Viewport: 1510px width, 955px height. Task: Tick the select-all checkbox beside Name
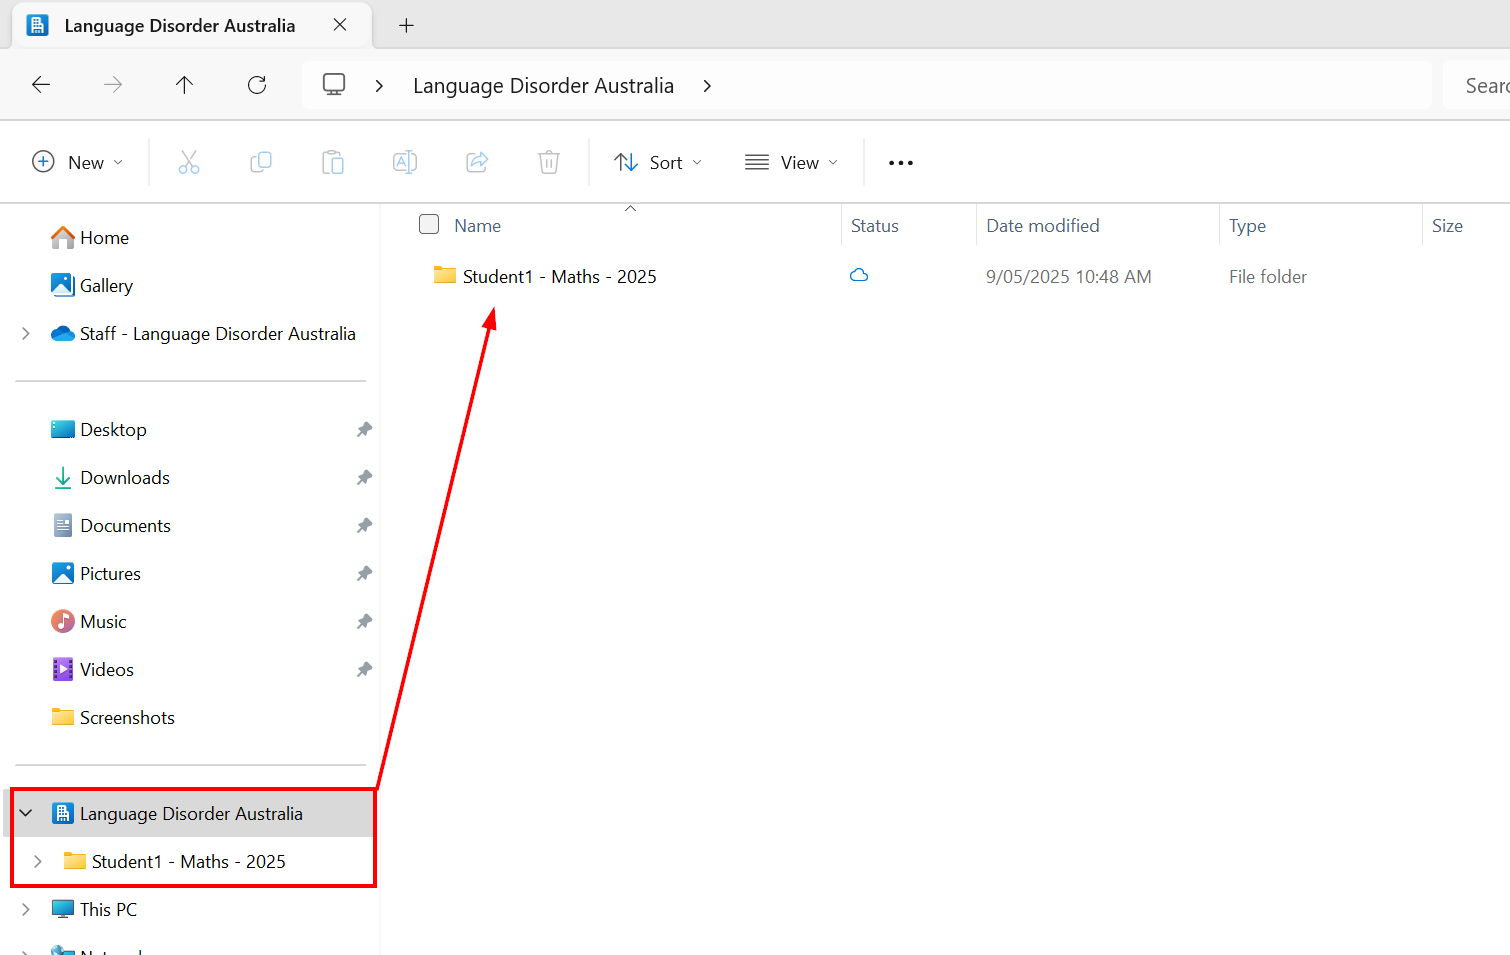[x=429, y=225]
